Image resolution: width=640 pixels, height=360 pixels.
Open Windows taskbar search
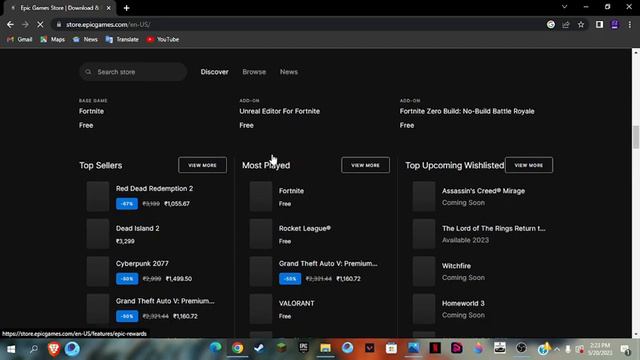(33, 349)
